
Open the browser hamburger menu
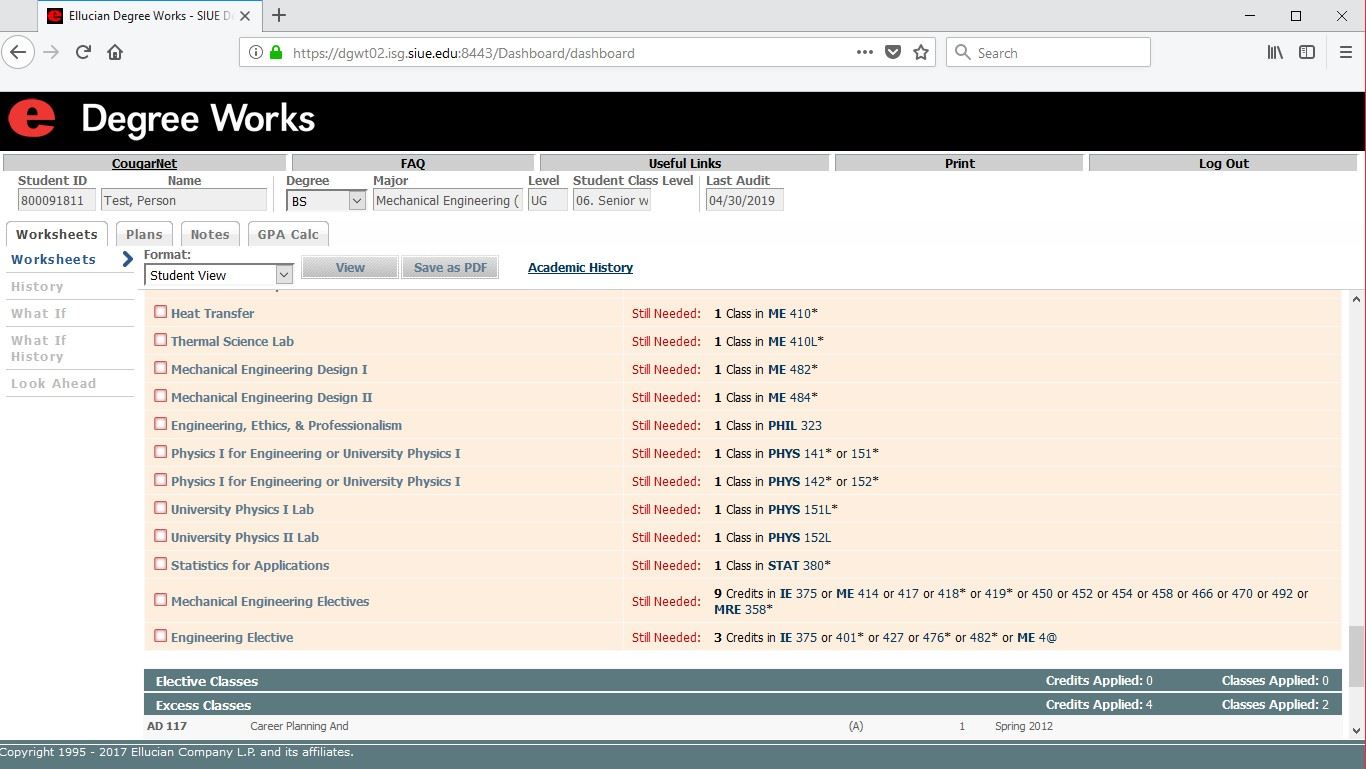coord(1345,52)
